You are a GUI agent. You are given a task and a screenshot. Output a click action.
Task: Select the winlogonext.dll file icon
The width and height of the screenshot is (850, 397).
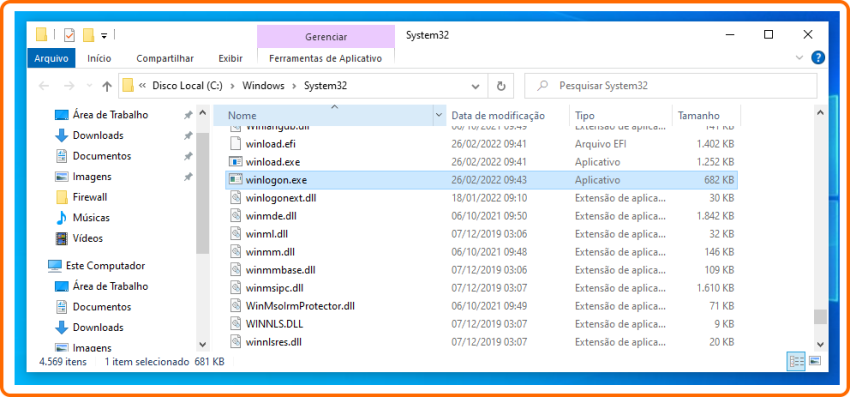(x=235, y=197)
